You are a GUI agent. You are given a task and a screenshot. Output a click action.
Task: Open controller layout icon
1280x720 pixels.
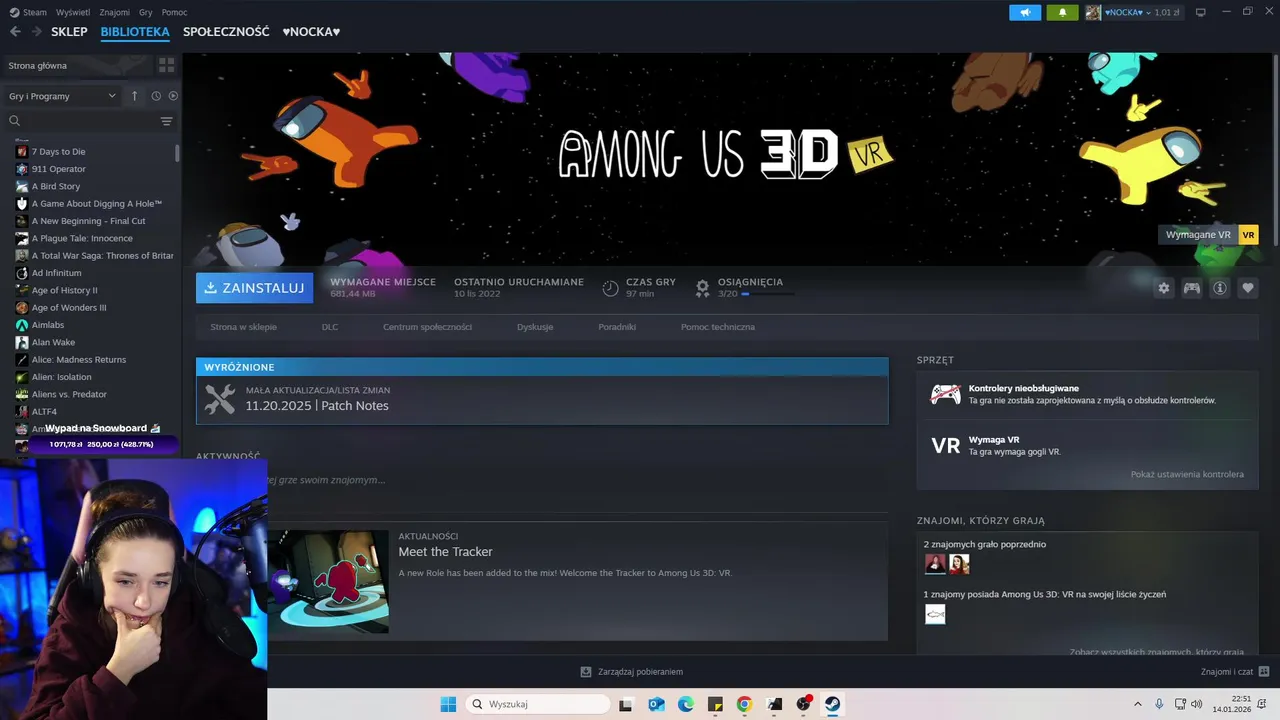[x=1191, y=288]
